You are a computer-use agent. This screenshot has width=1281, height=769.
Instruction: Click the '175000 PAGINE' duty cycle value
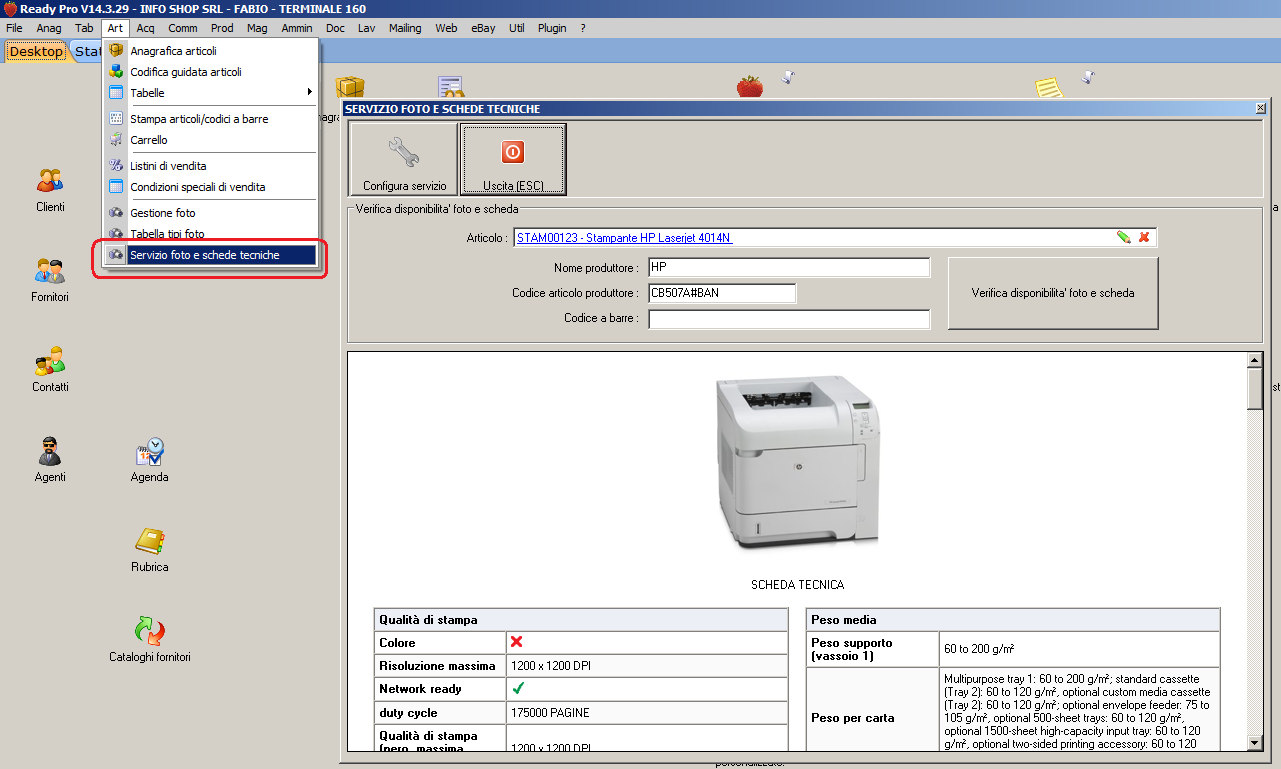coord(550,713)
